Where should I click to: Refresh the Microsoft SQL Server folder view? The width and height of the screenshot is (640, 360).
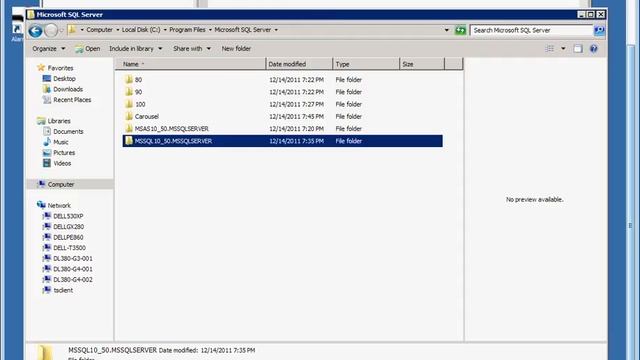(460, 30)
